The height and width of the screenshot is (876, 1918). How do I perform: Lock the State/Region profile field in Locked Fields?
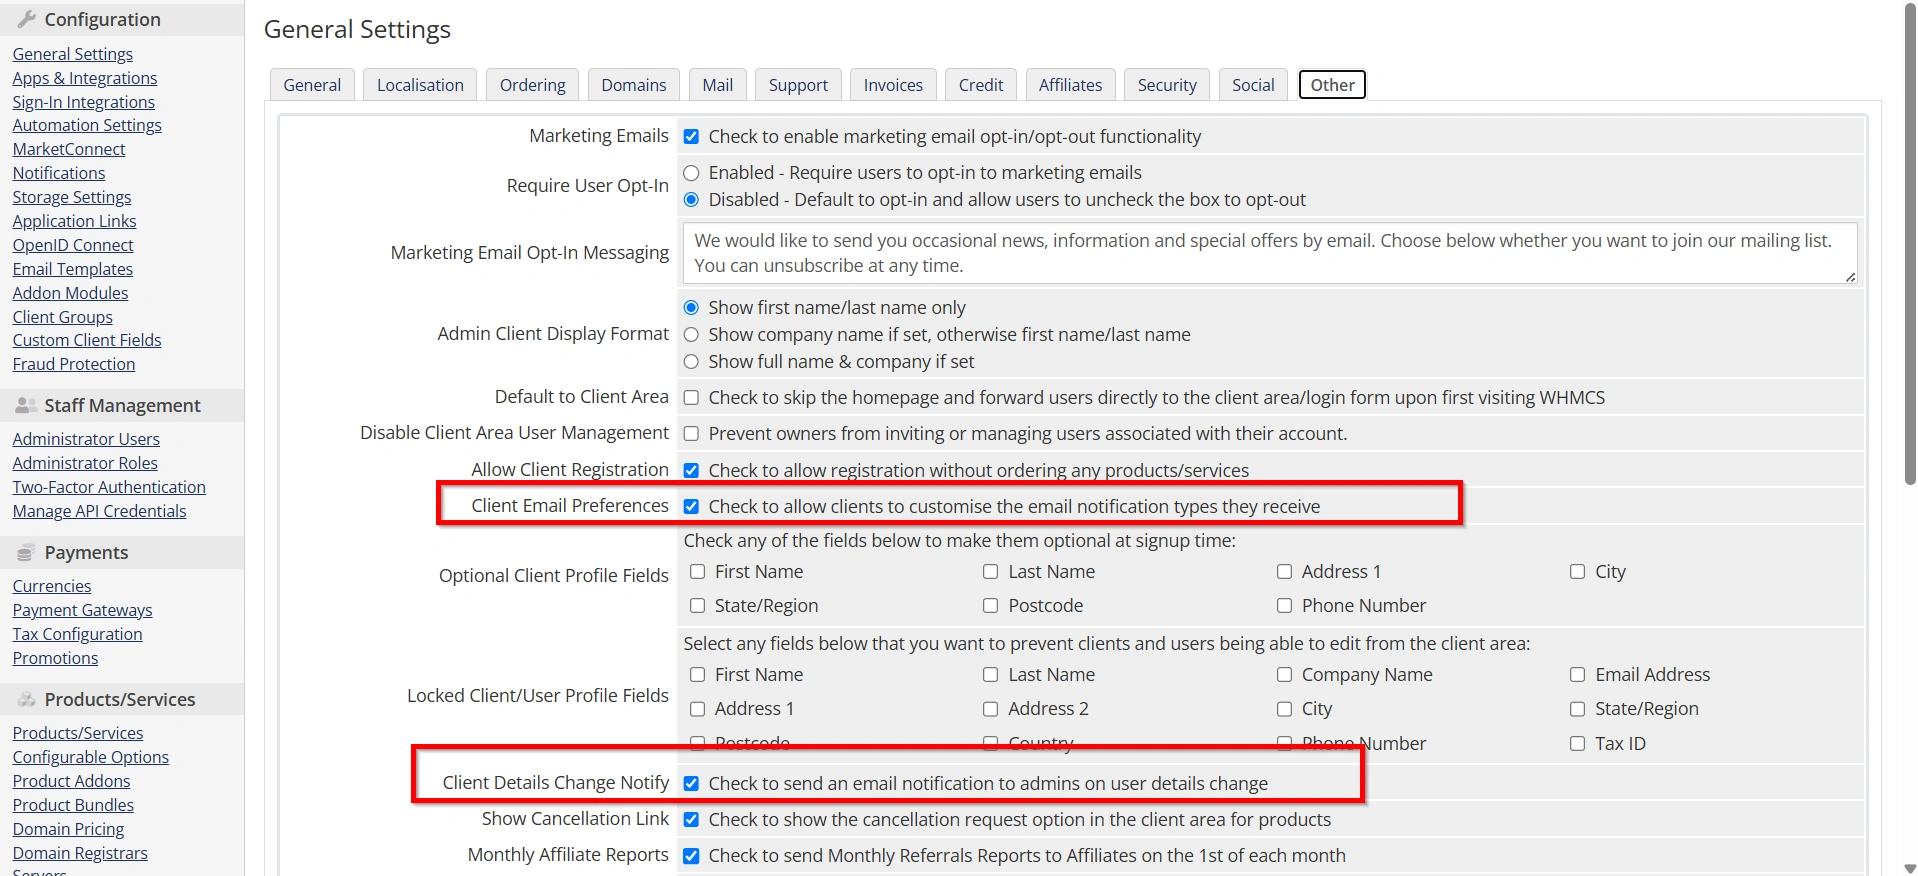pyautogui.click(x=1578, y=709)
